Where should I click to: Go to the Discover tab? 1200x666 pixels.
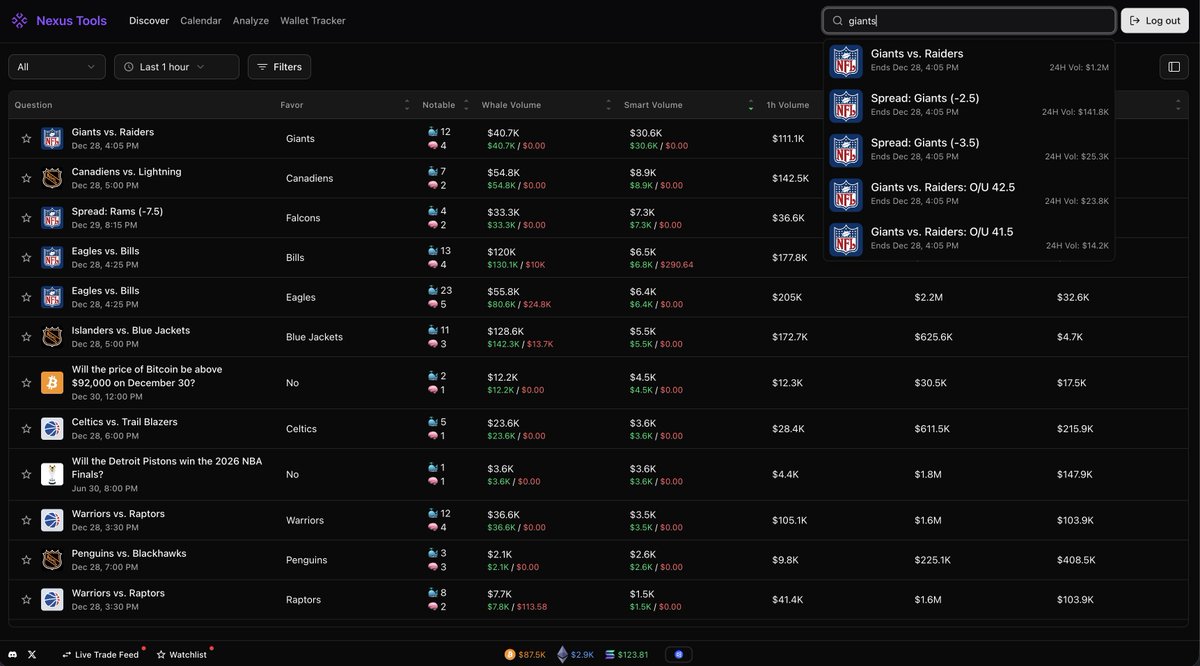149,21
